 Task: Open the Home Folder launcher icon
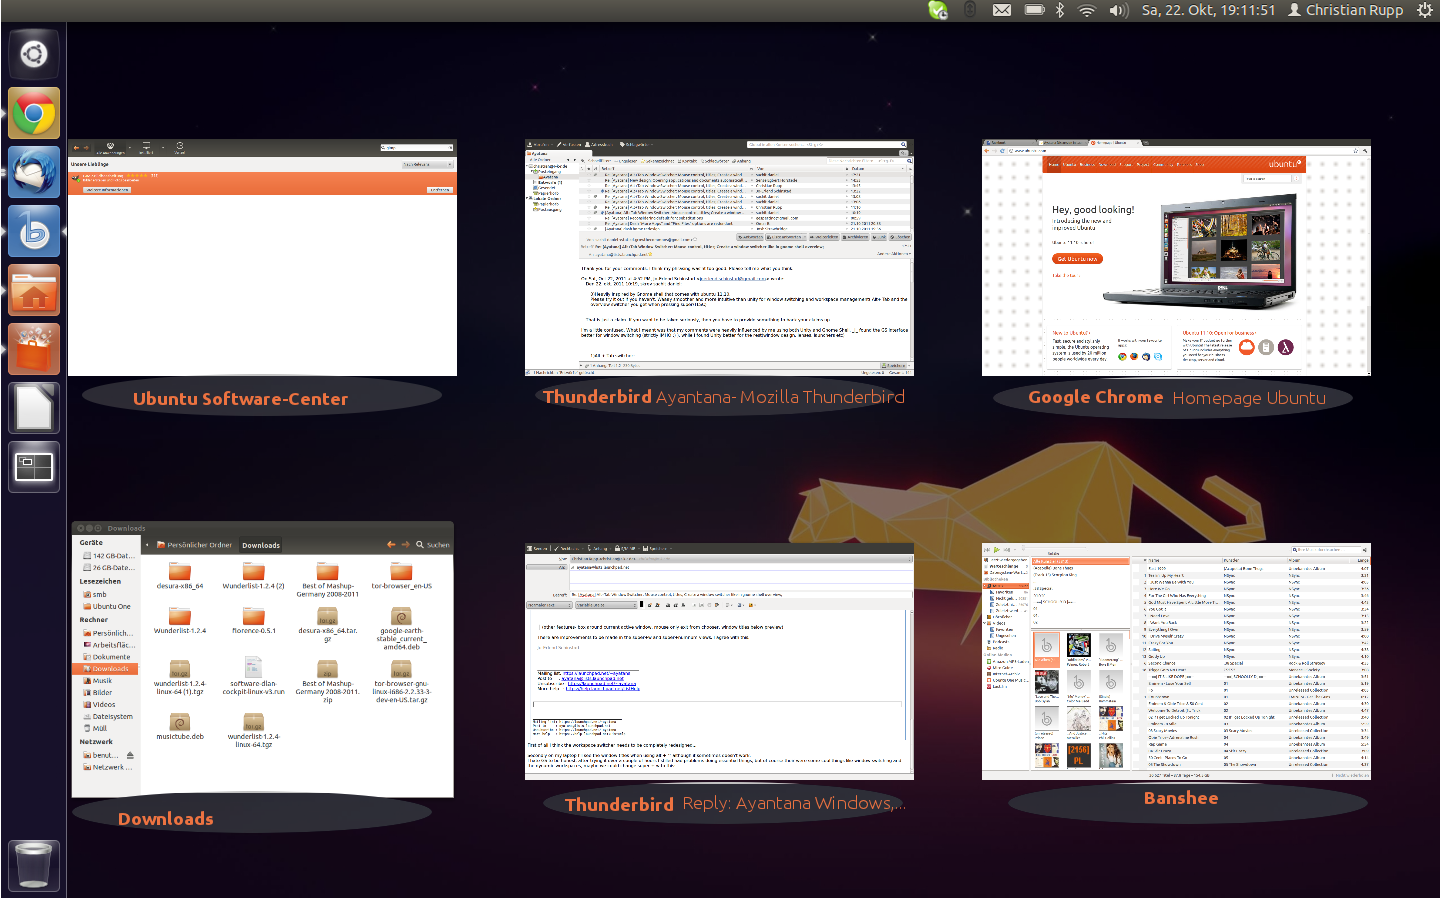tap(34, 291)
